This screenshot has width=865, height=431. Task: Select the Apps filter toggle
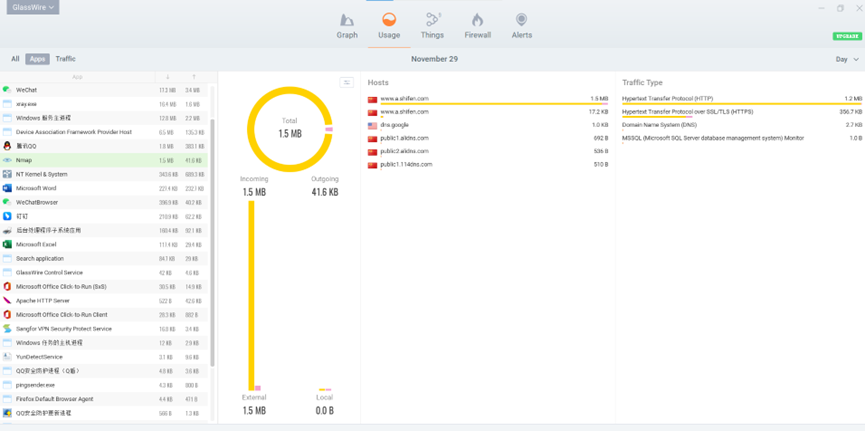[38, 59]
